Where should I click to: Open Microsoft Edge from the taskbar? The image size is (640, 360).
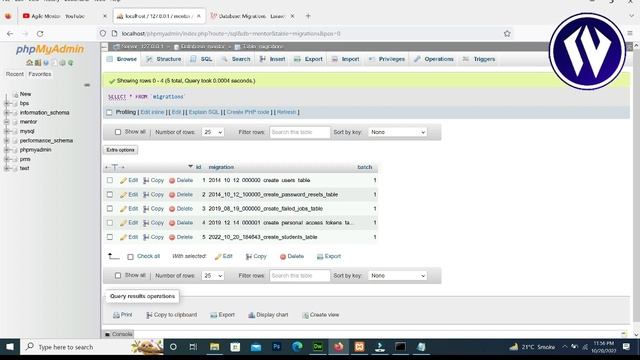point(297,347)
